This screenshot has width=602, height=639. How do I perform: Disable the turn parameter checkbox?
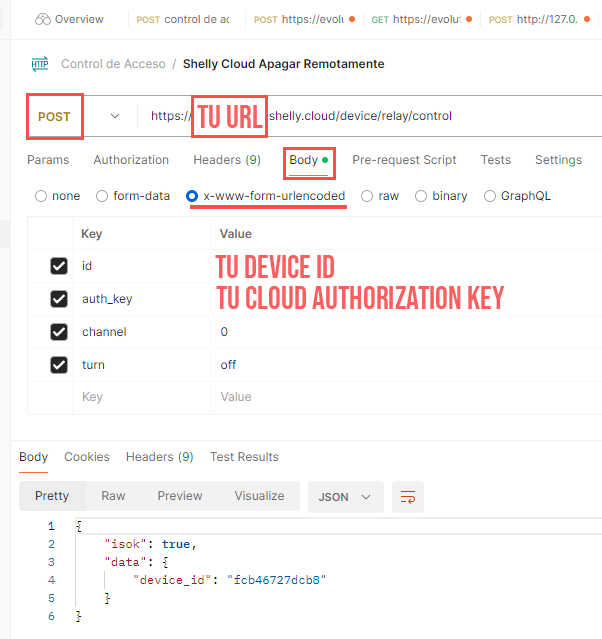(59, 365)
